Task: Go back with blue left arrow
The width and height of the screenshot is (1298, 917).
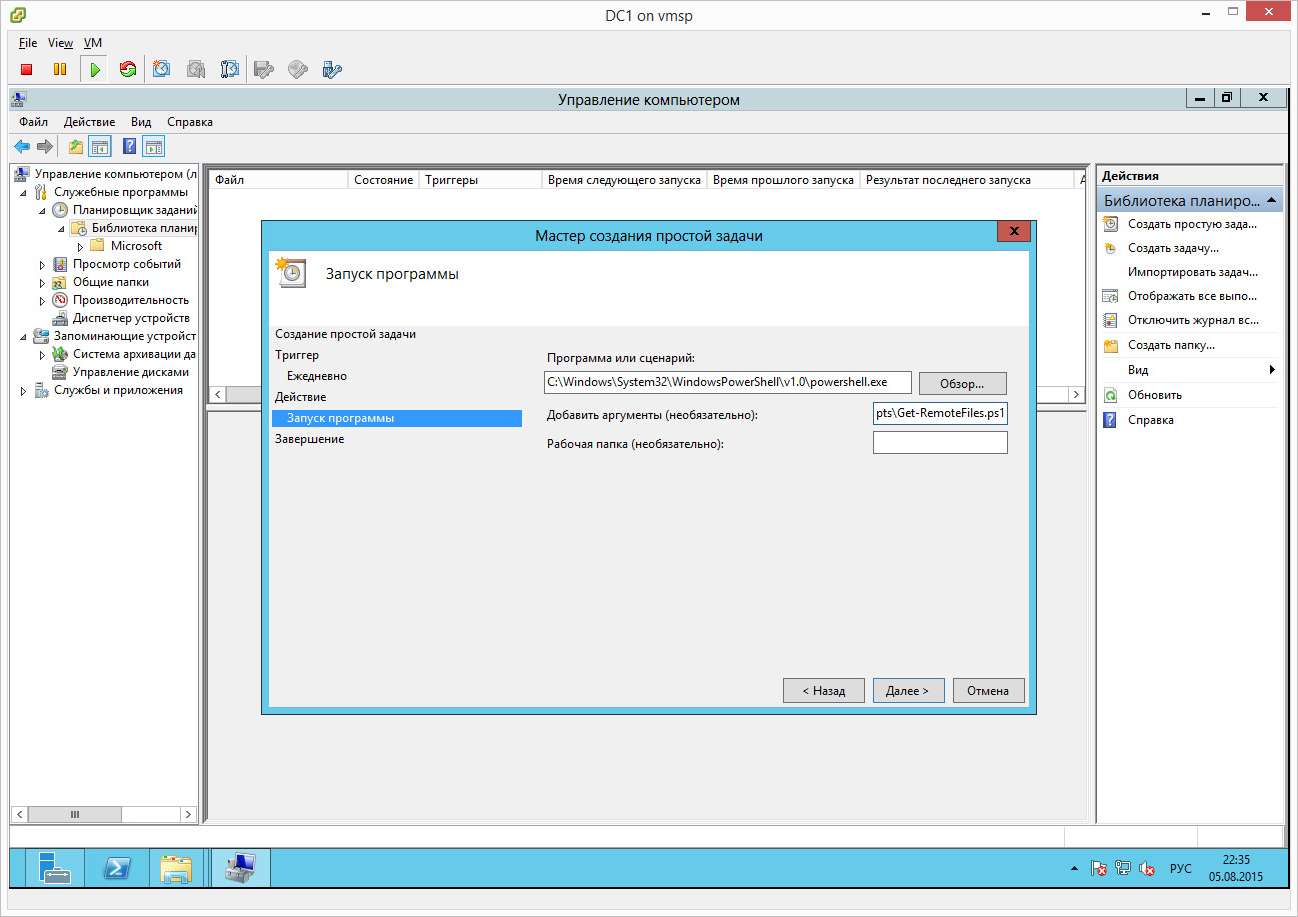Action: click(x=22, y=147)
